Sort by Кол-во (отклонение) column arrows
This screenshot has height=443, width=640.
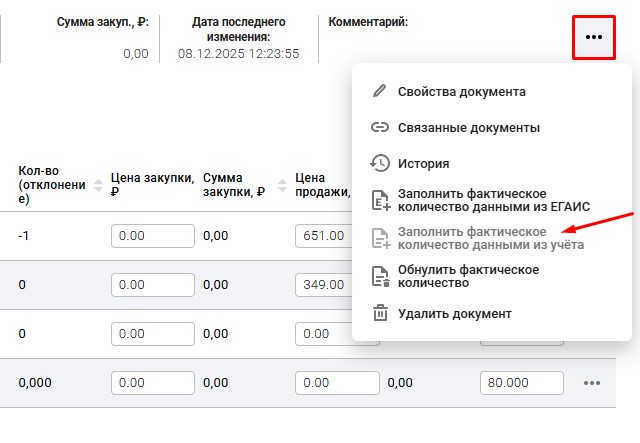(x=98, y=185)
